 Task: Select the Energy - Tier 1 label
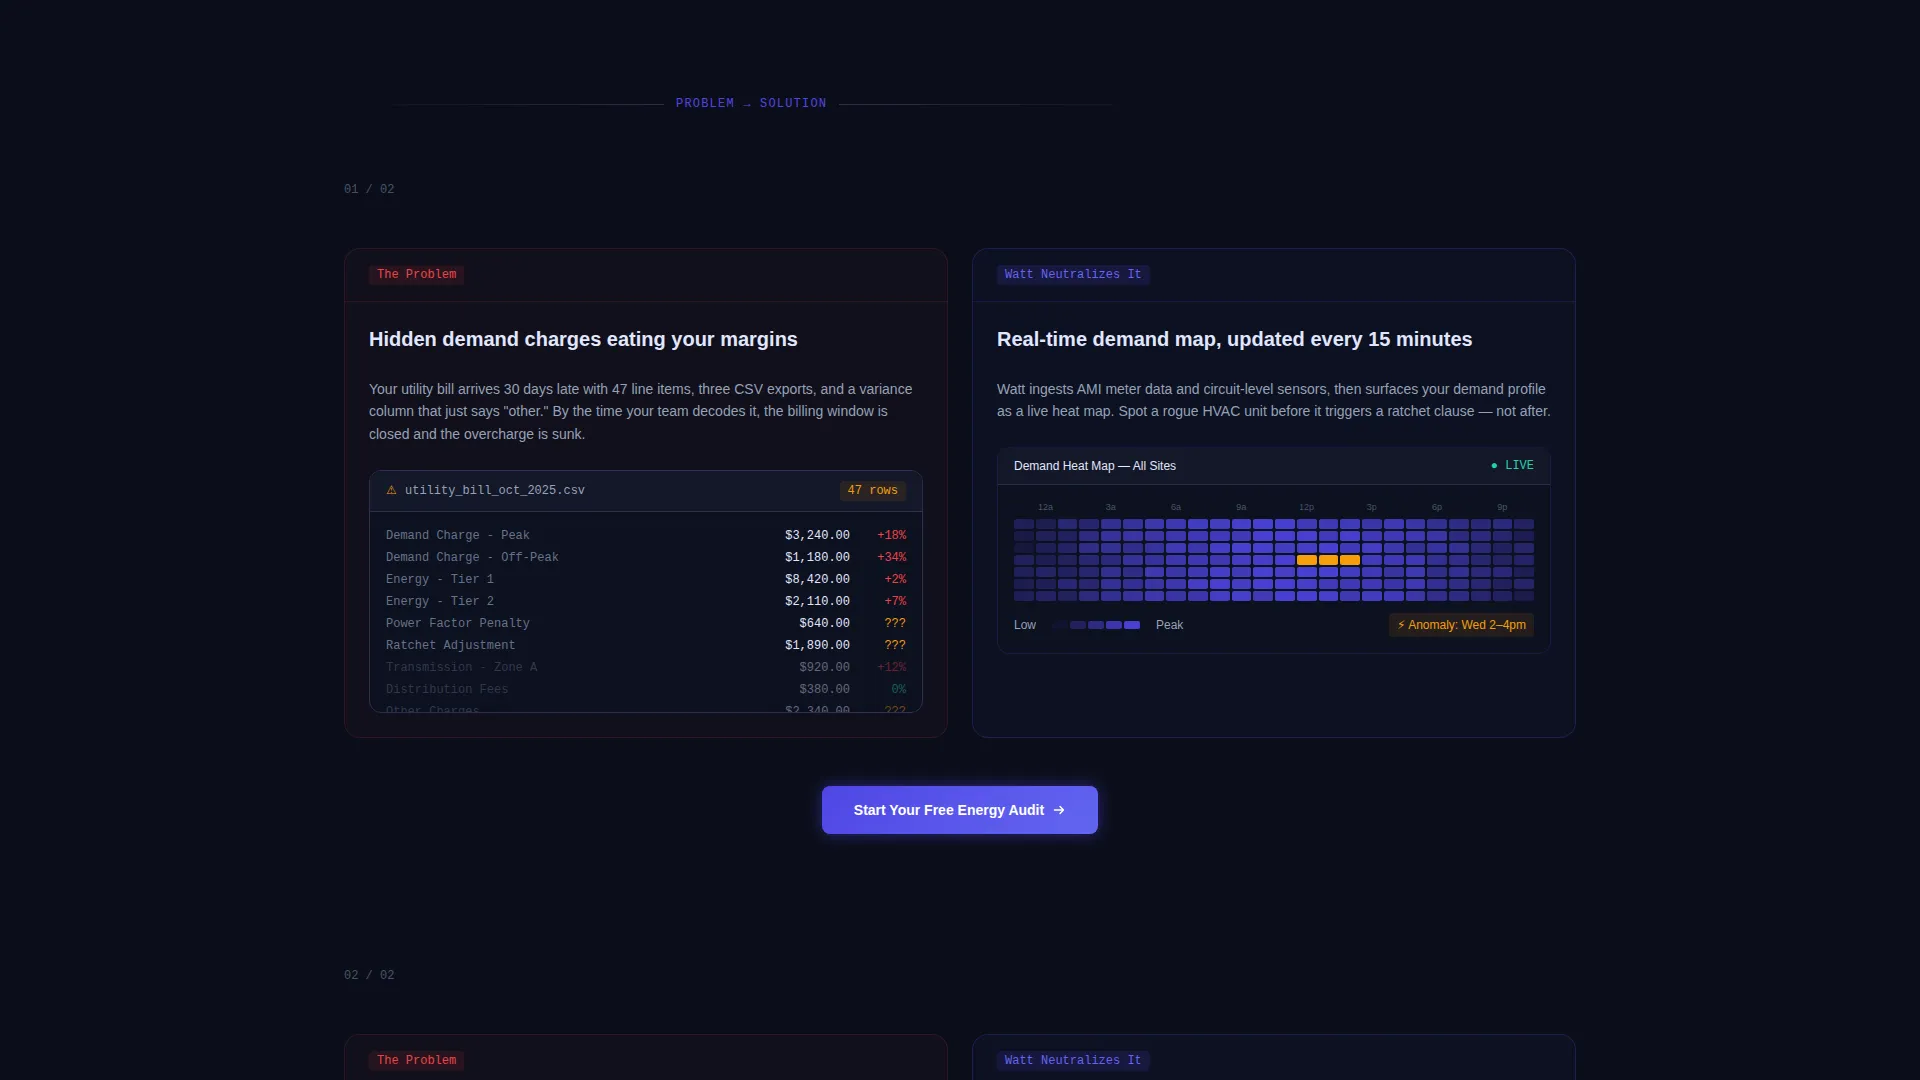click(440, 579)
